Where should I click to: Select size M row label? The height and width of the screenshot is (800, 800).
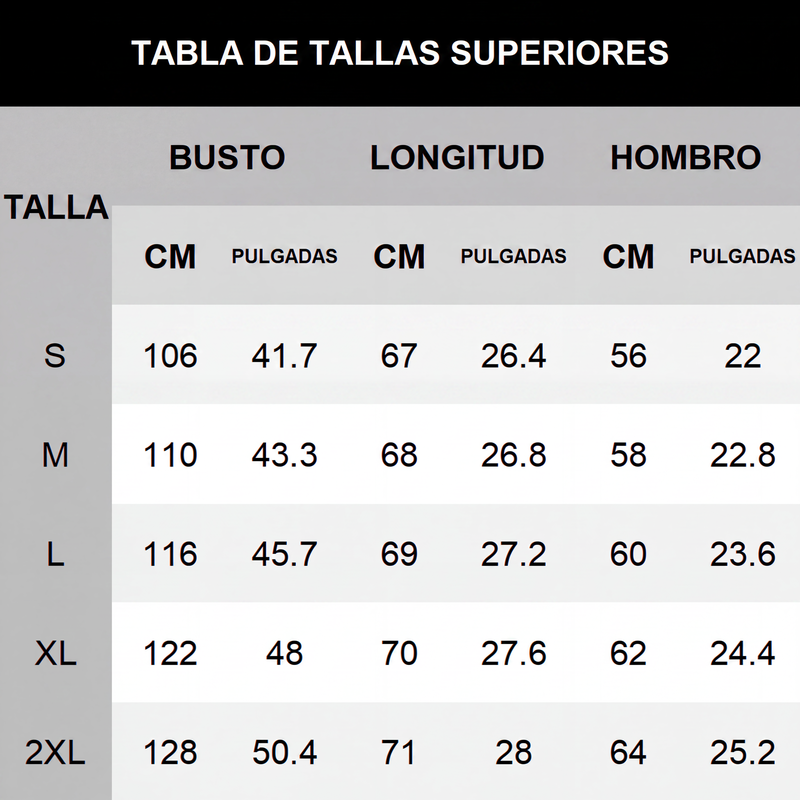point(55,455)
